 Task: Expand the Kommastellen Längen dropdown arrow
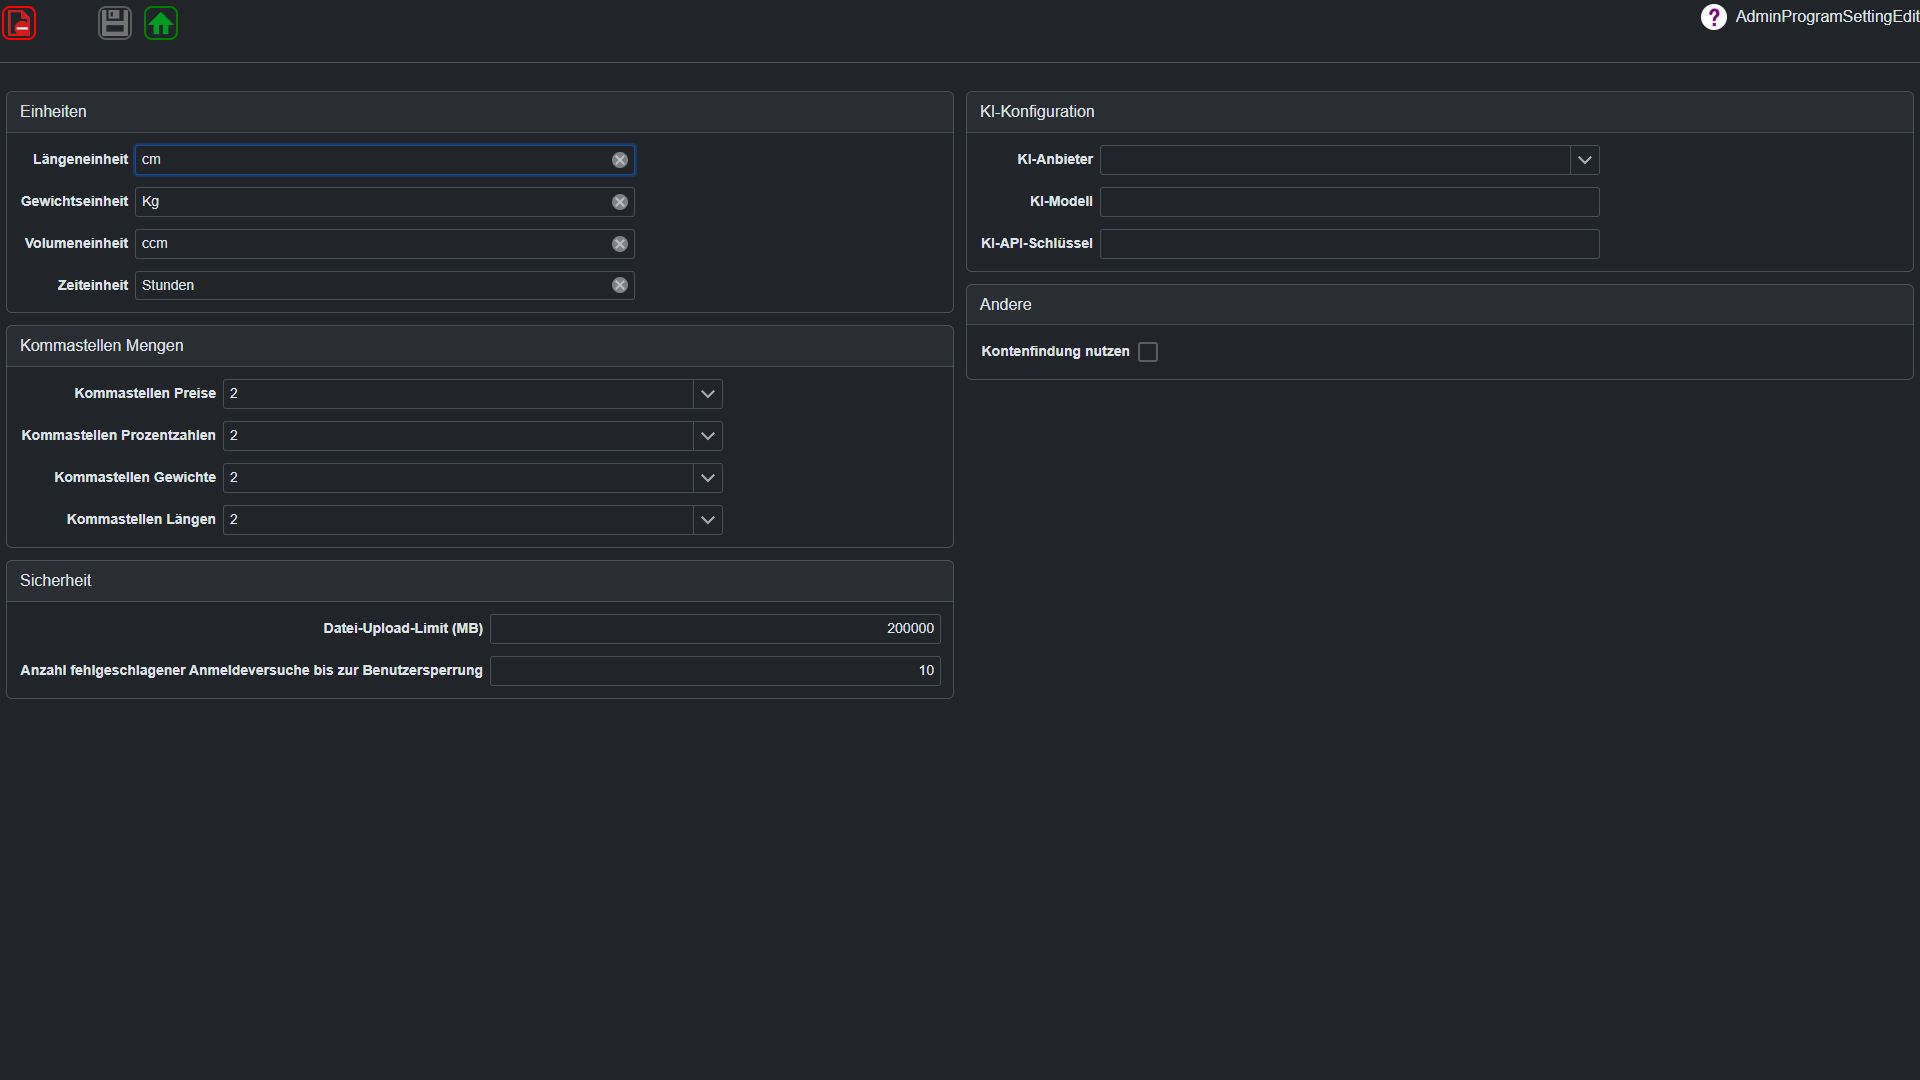point(708,520)
